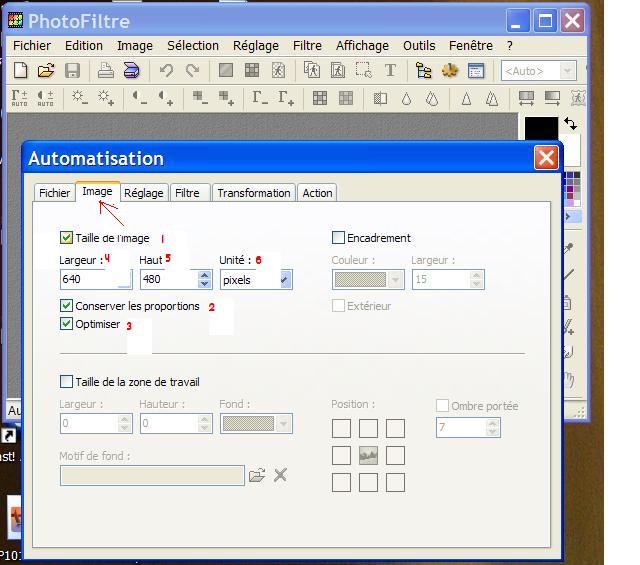
Task: Switch to the Fichier tab in Automatisation
Action: pyautogui.click(x=54, y=193)
